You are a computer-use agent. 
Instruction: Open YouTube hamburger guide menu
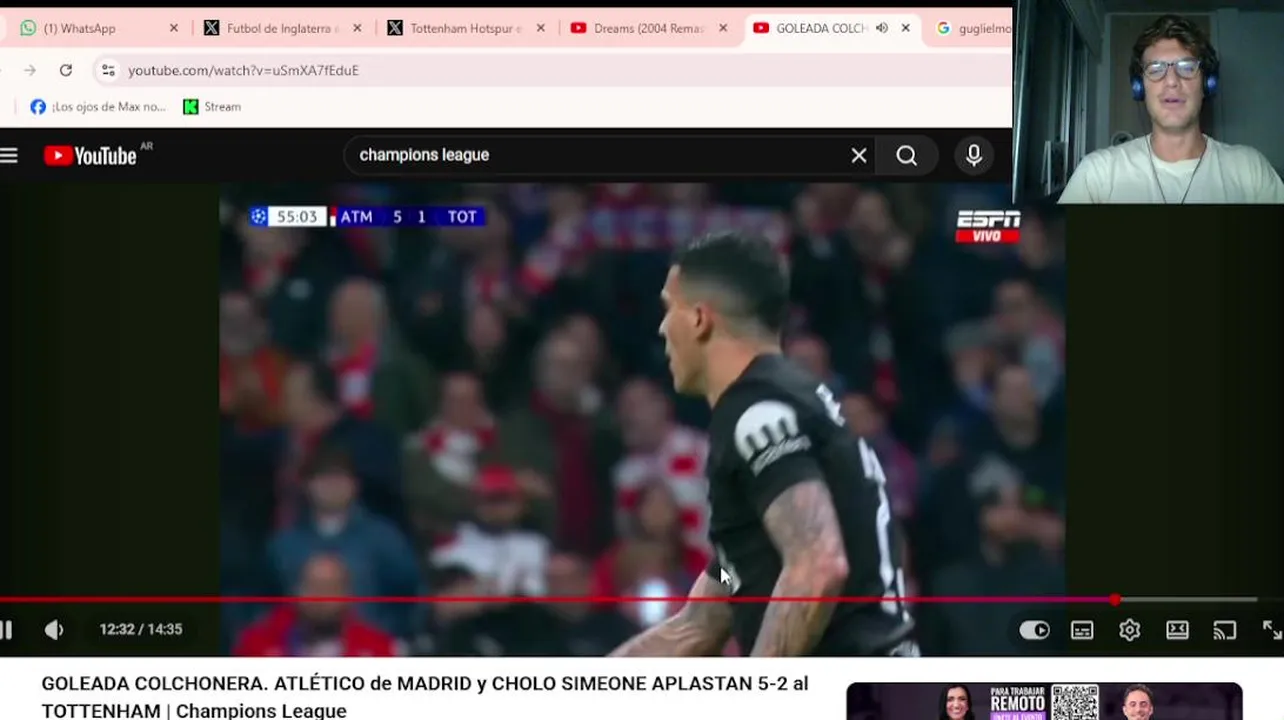9,155
